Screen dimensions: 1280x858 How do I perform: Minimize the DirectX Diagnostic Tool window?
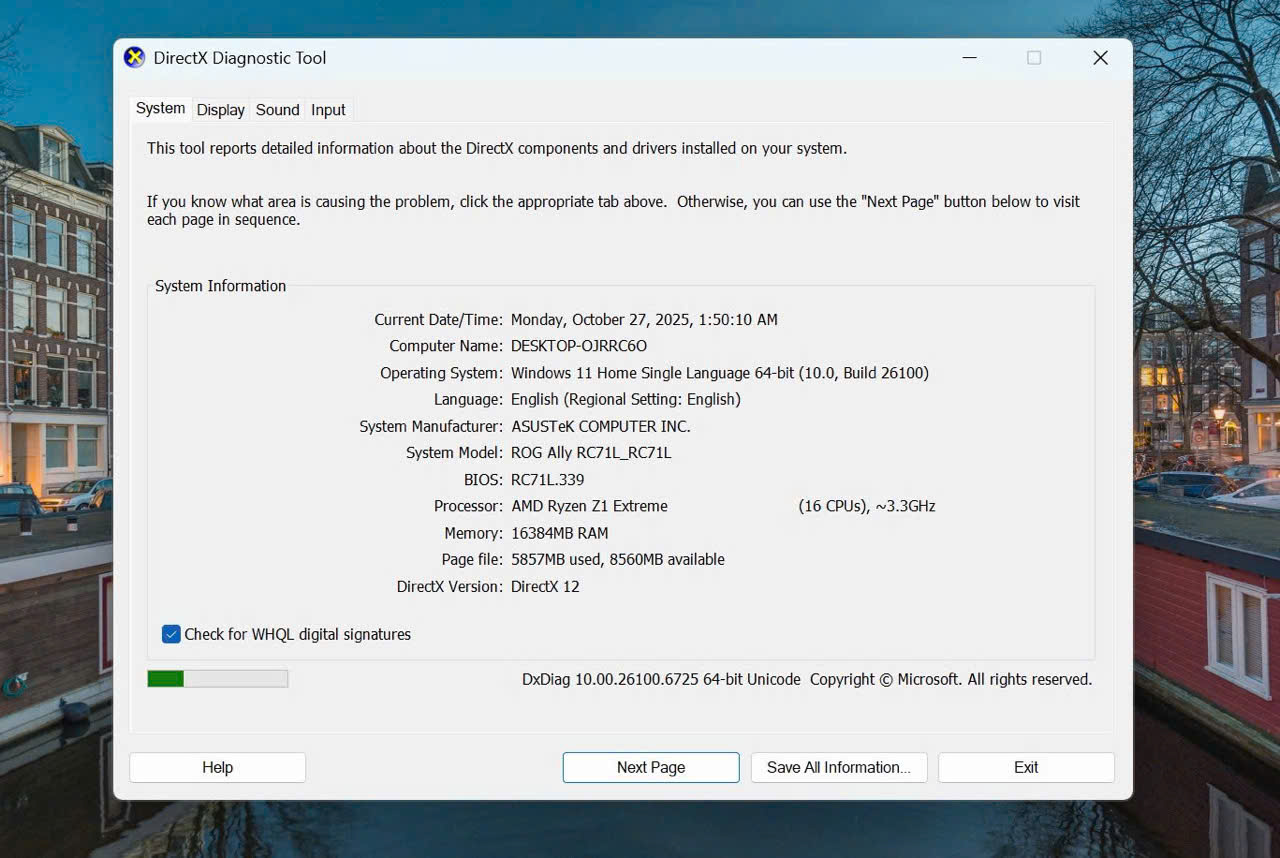[x=968, y=58]
